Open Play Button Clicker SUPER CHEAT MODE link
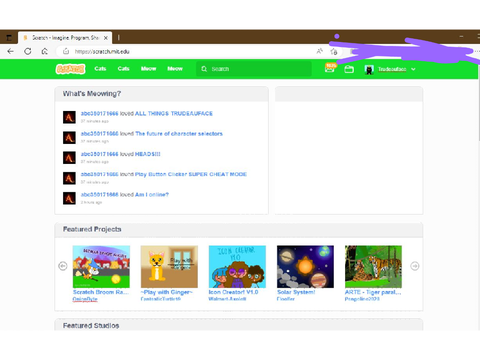The height and width of the screenshot is (360, 480). pyautogui.click(x=191, y=174)
